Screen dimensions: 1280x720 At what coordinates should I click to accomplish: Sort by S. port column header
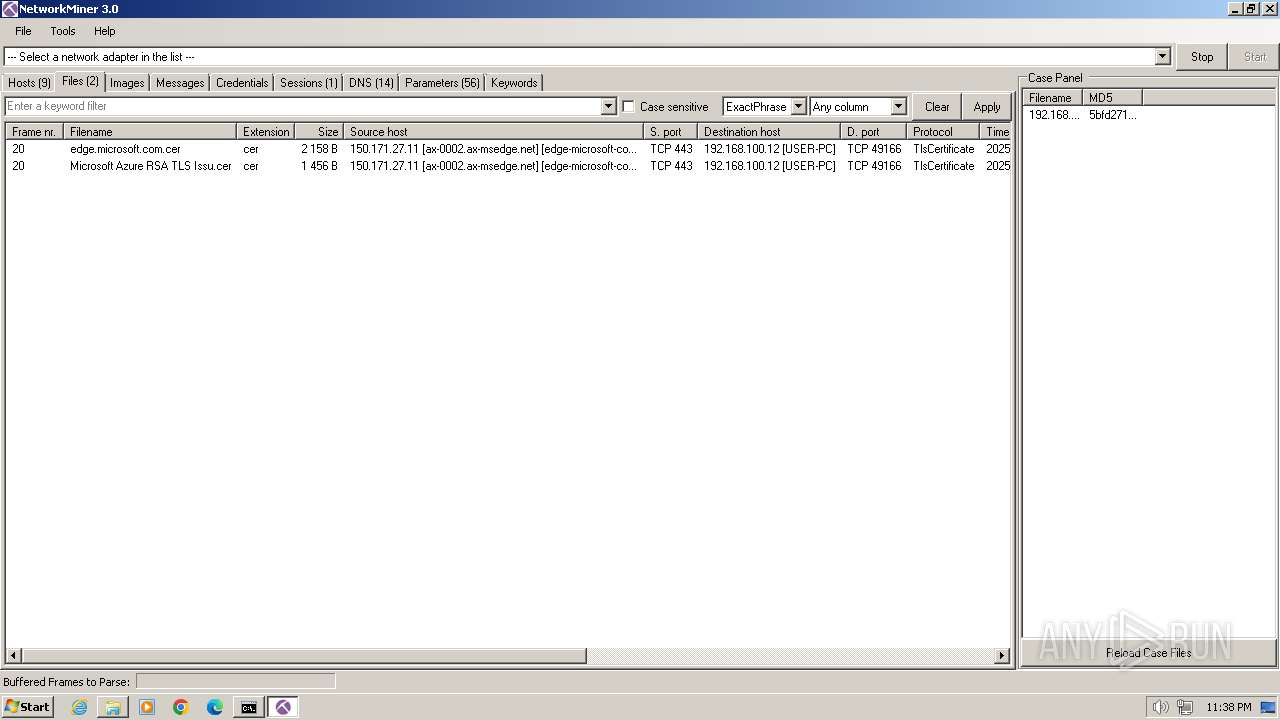(x=671, y=132)
